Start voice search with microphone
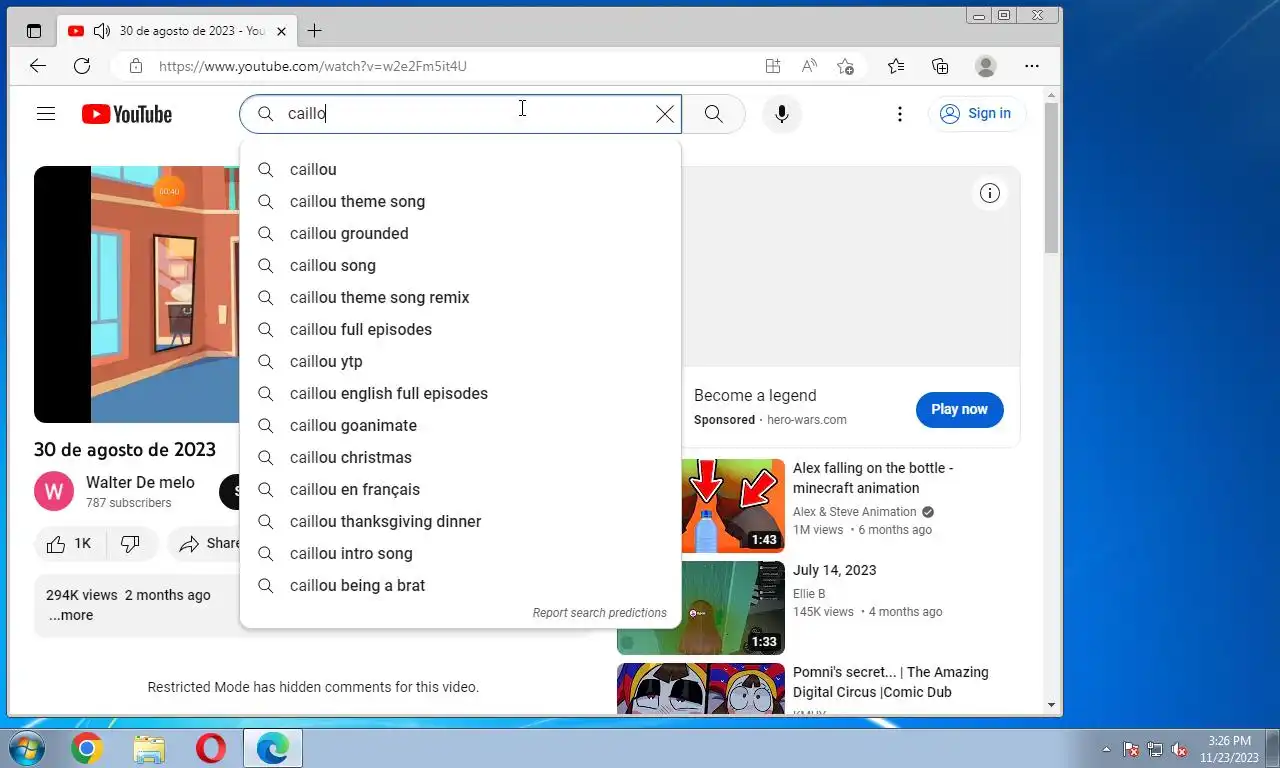Viewport: 1280px width, 768px height. click(x=782, y=114)
